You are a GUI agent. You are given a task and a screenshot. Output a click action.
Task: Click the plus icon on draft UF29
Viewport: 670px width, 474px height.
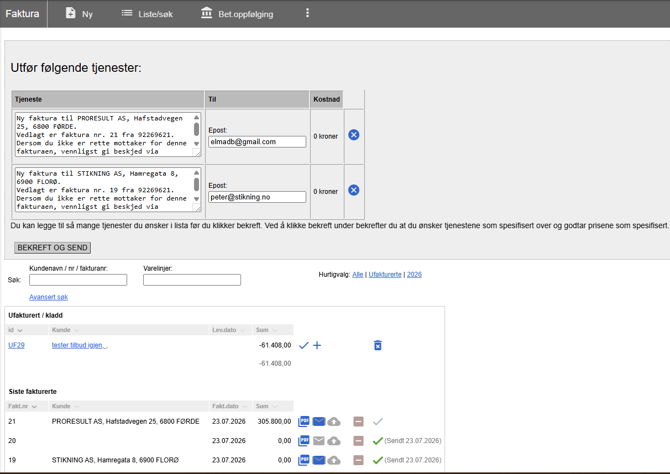[317, 345]
